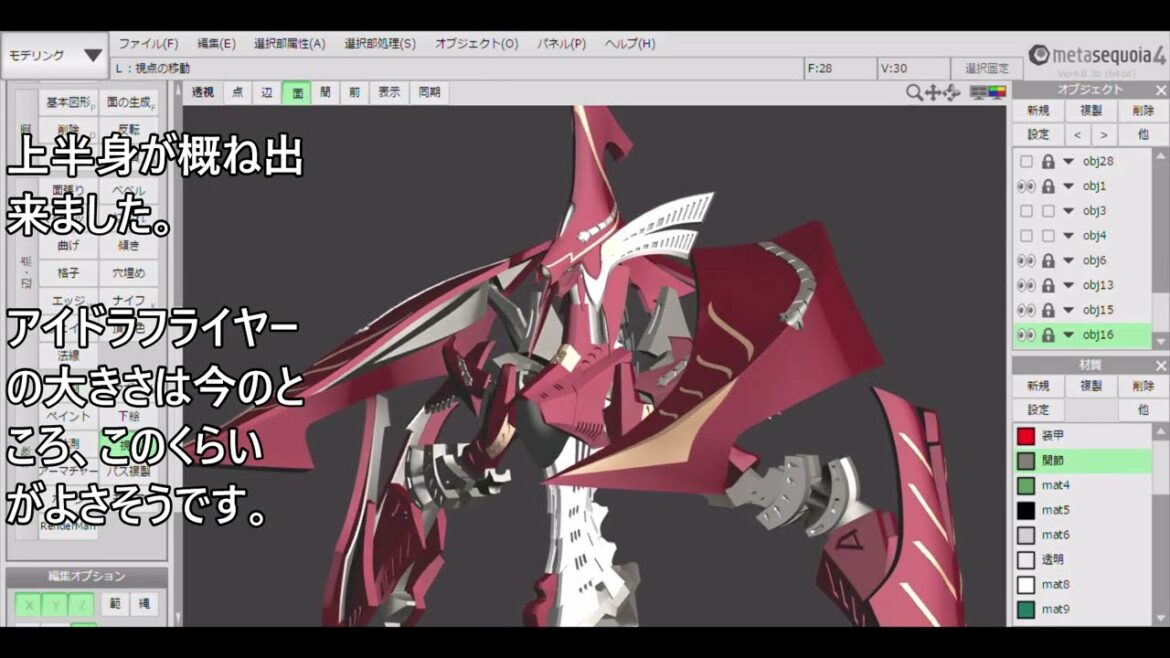This screenshot has width=1170, height=658.
Task: Click the four-arrow pan view icon
Action: tap(933, 92)
